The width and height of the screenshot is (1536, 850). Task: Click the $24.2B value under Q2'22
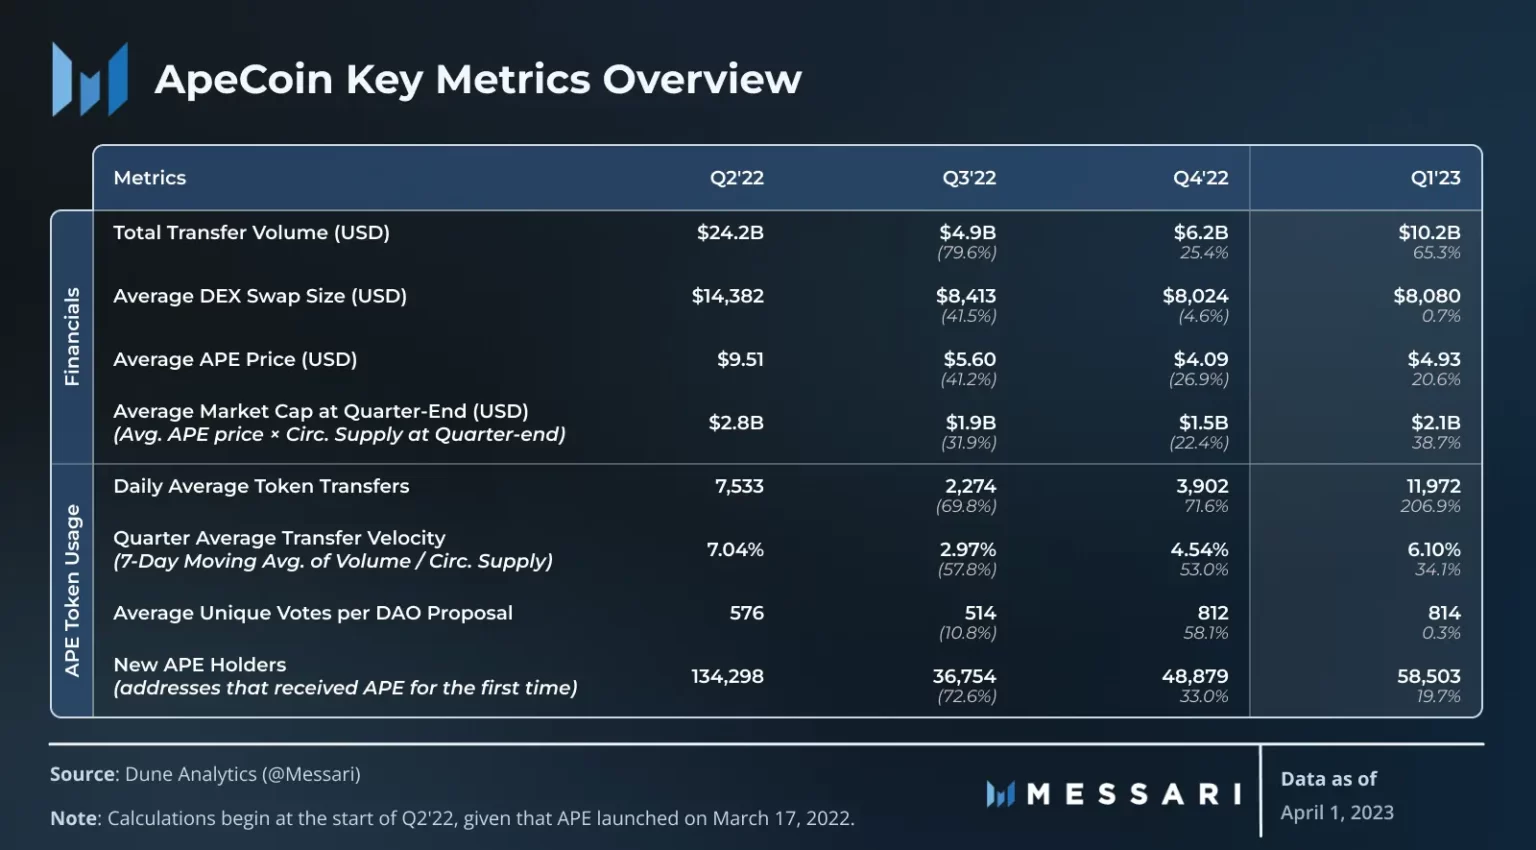click(730, 232)
